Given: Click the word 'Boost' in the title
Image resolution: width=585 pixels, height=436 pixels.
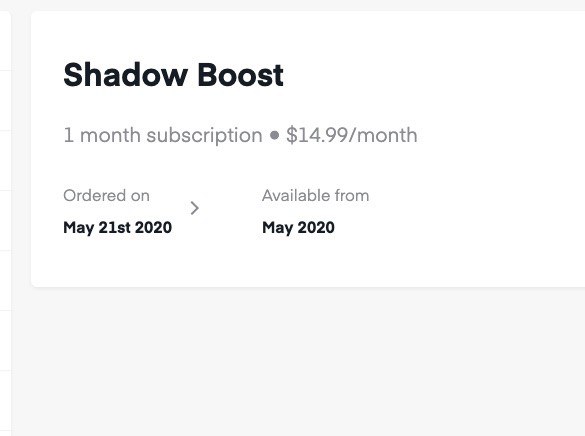Looking at the screenshot, I should (x=241, y=75).
